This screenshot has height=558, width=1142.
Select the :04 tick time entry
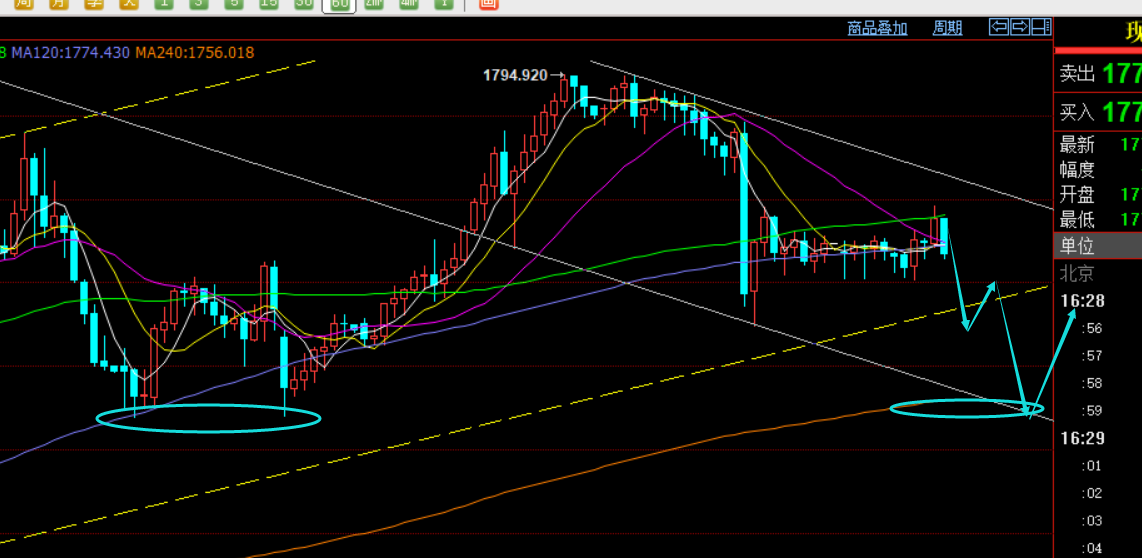(x=1094, y=548)
